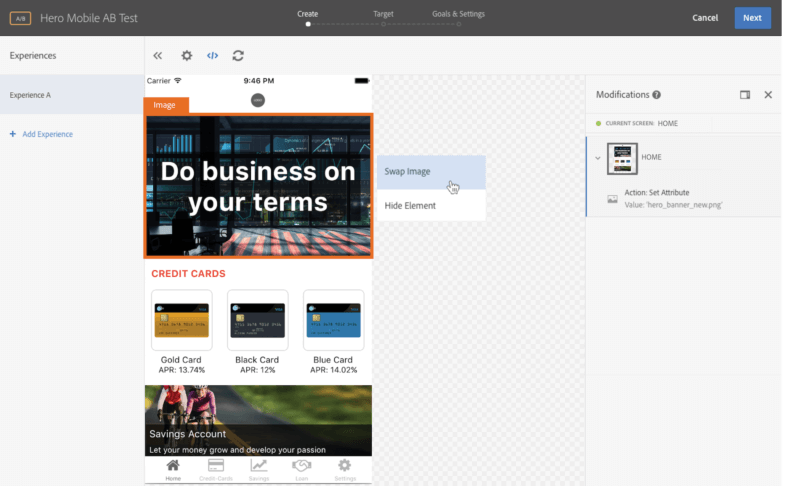Click the refresh icon in the toolbar

238,56
